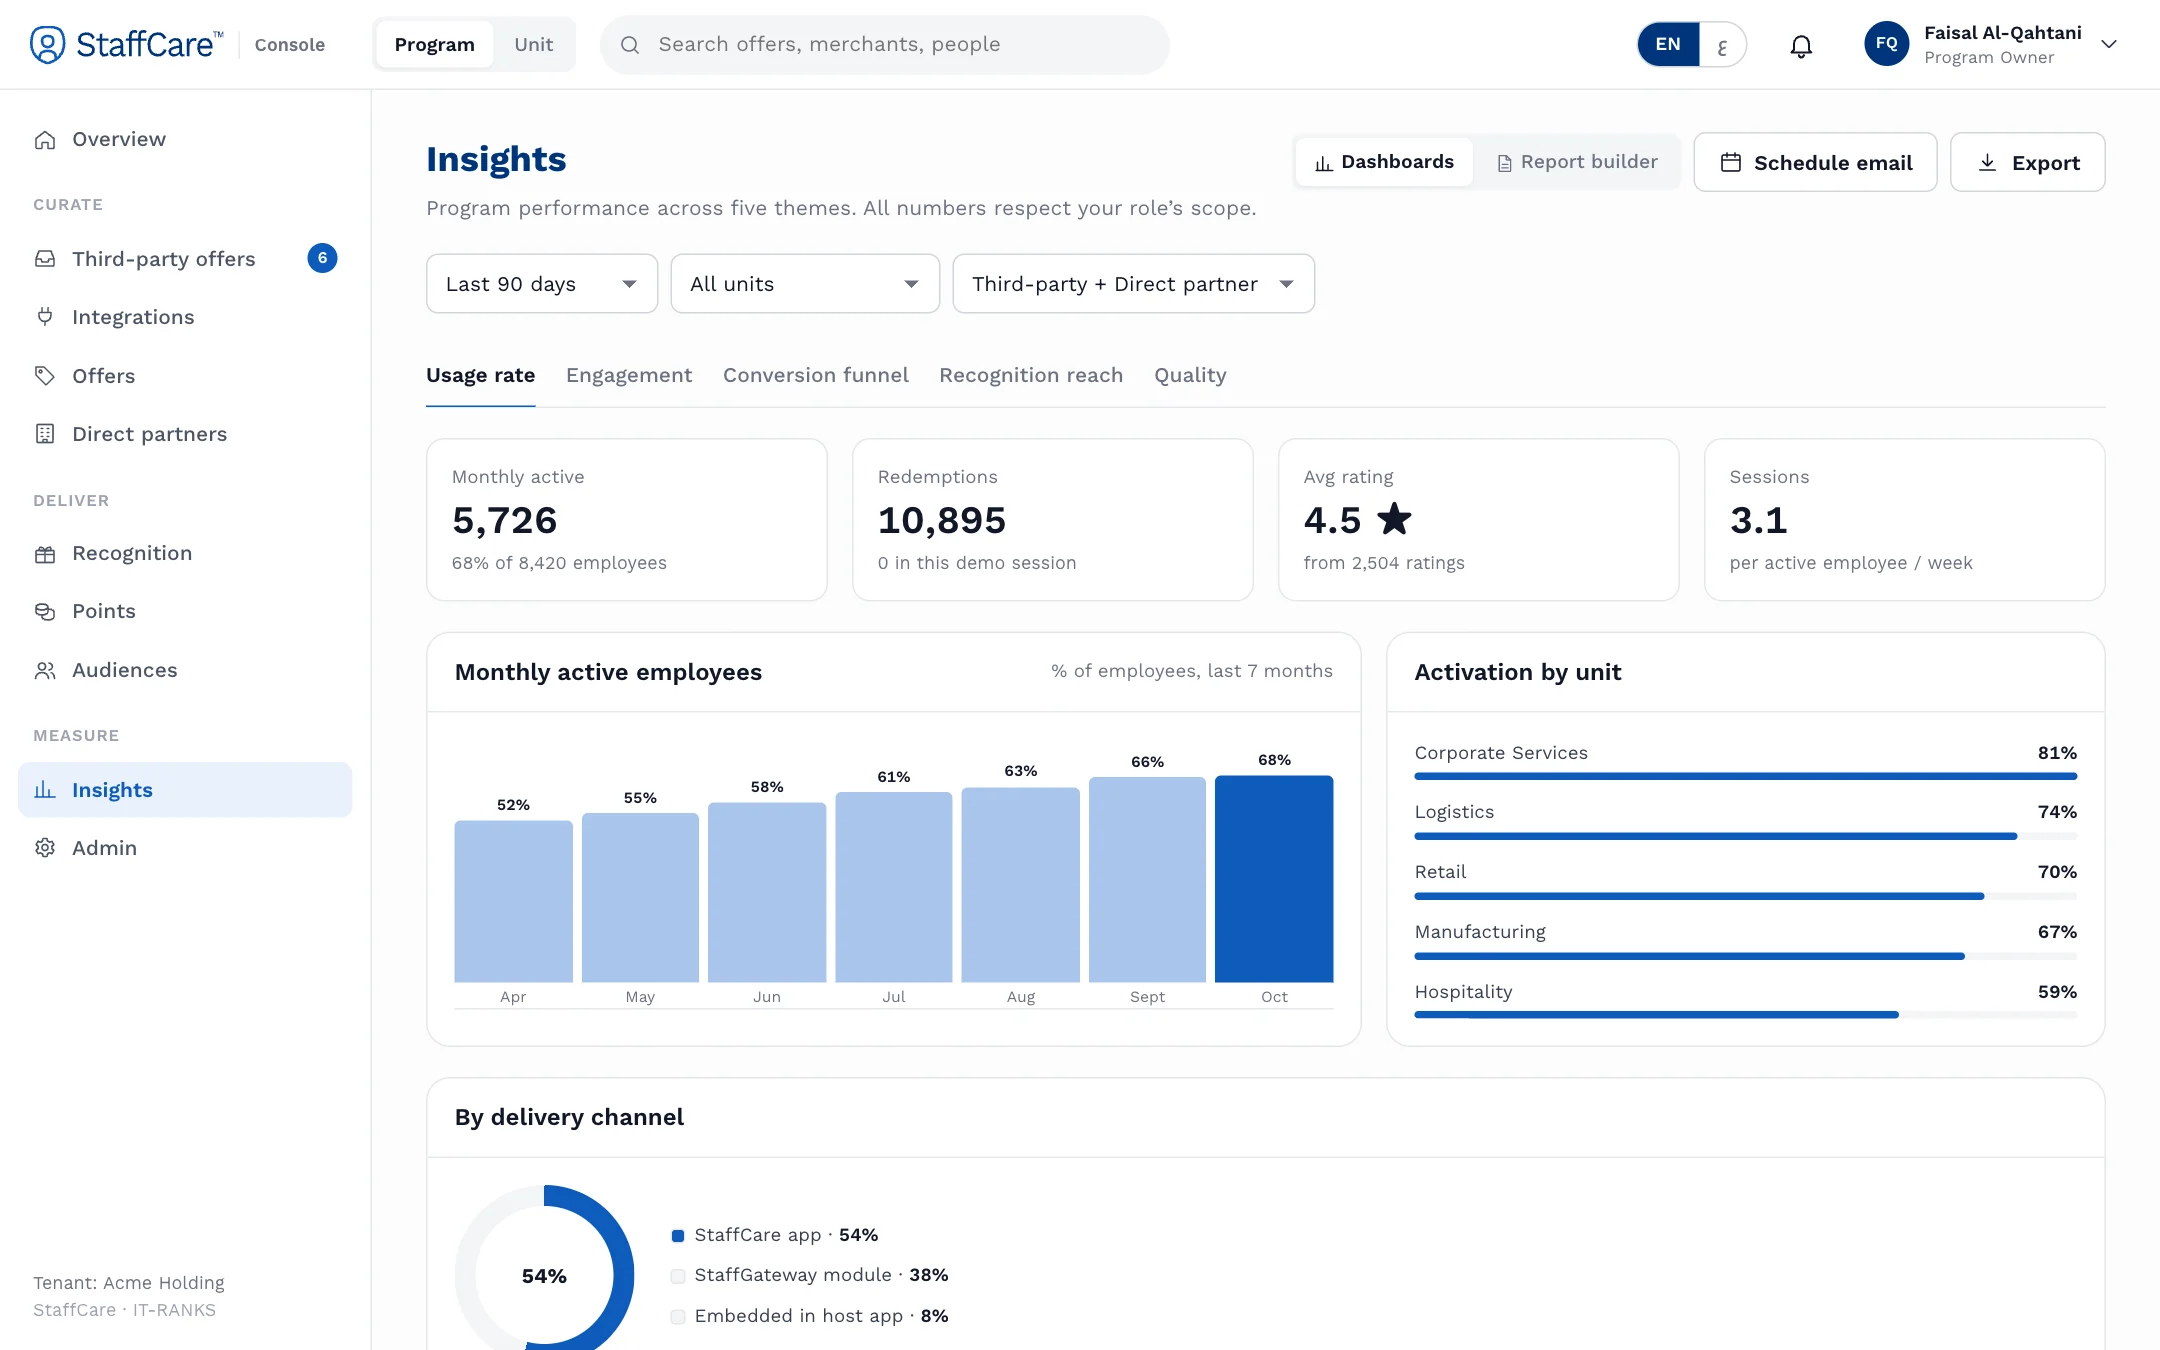Click the Monthly active stat card
Screen dimensions: 2160x1350
(x=627, y=520)
